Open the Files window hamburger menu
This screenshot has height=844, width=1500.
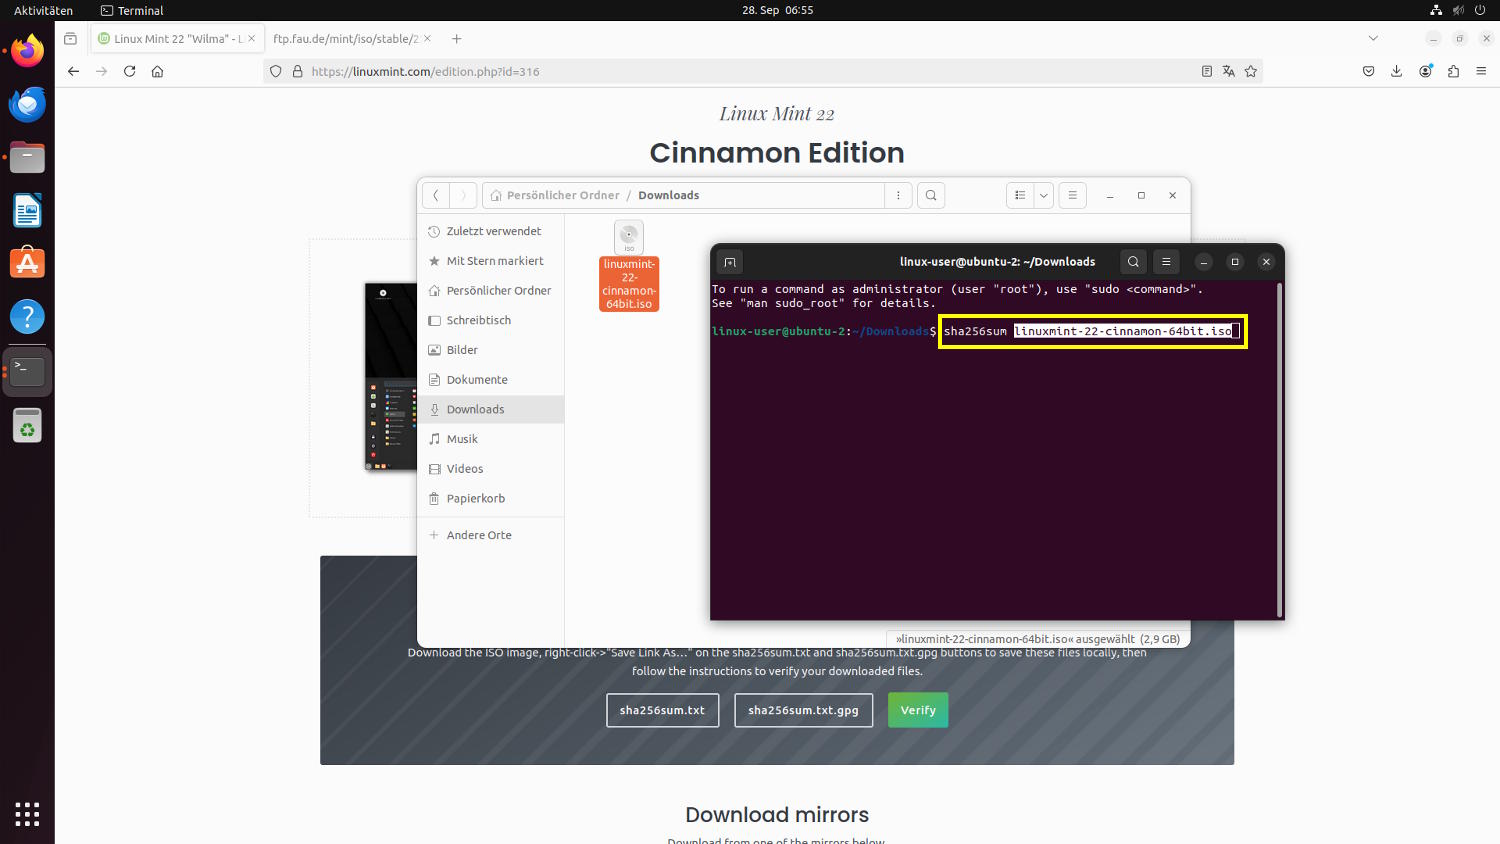[x=1072, y=195]
